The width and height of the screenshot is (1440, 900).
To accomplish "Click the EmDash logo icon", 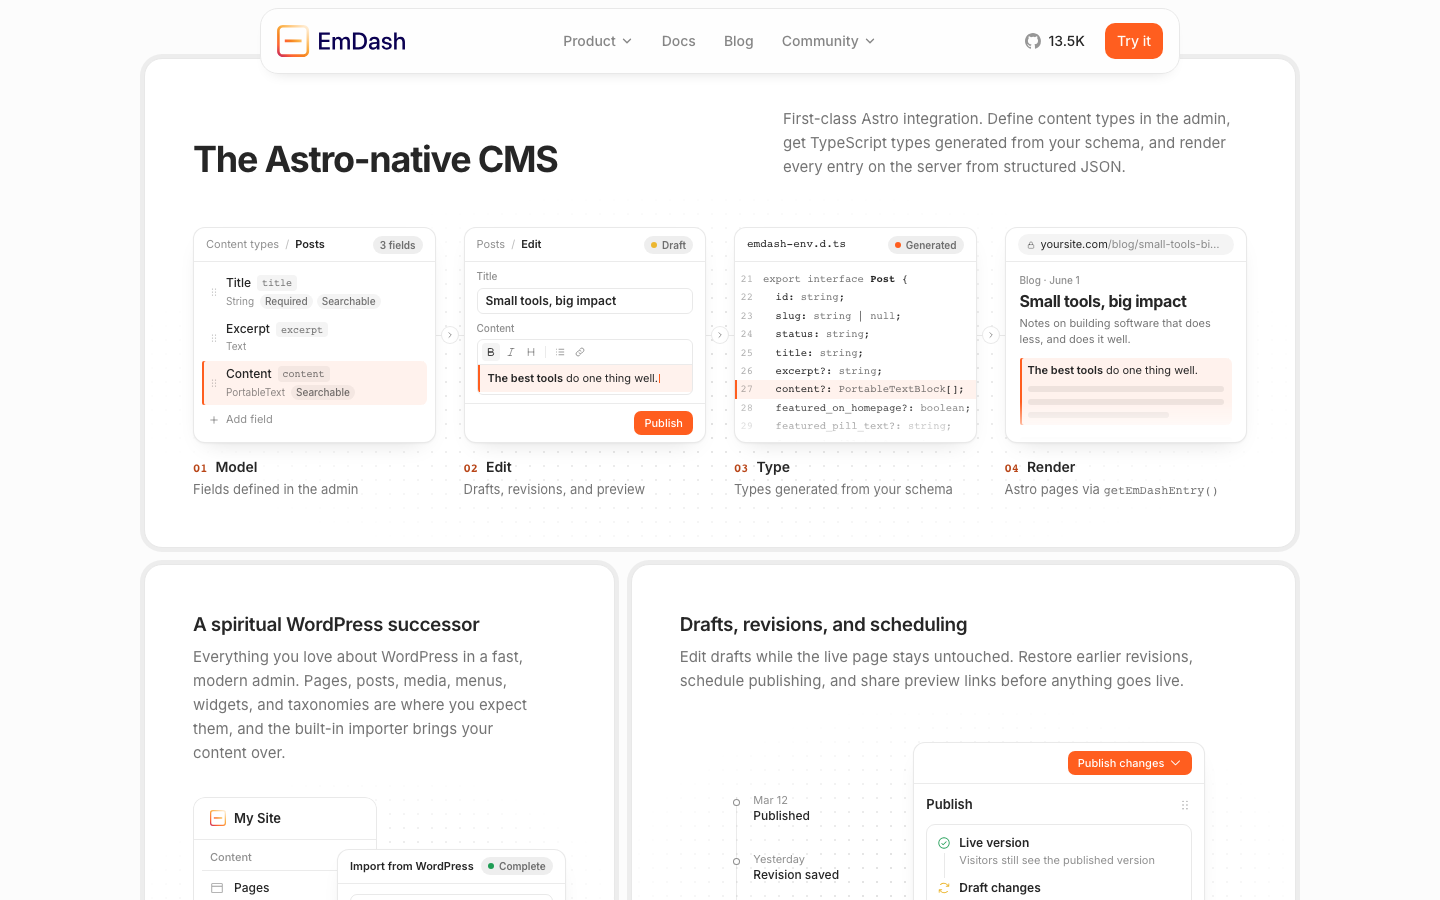I will tap(293, 41).
